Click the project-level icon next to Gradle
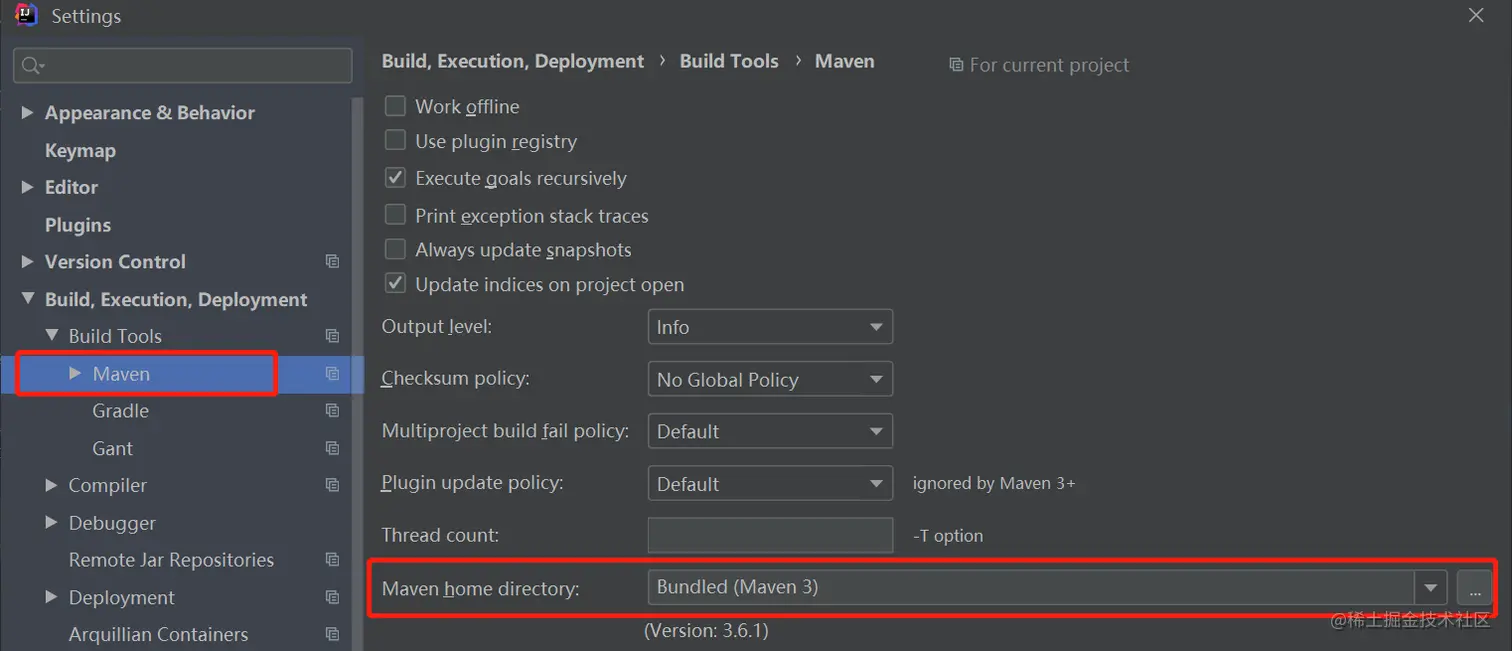 (x=332, y=411)
